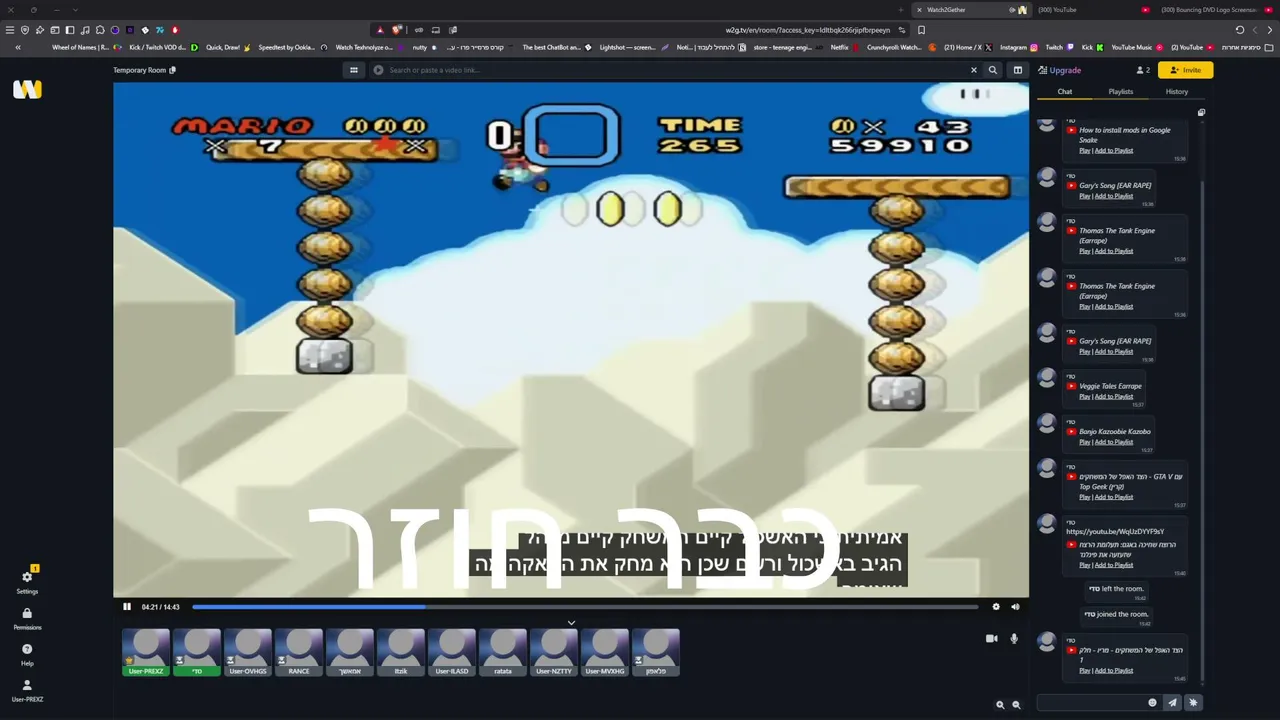
Task: Mute the player volume
Action: coord(1015,607)
